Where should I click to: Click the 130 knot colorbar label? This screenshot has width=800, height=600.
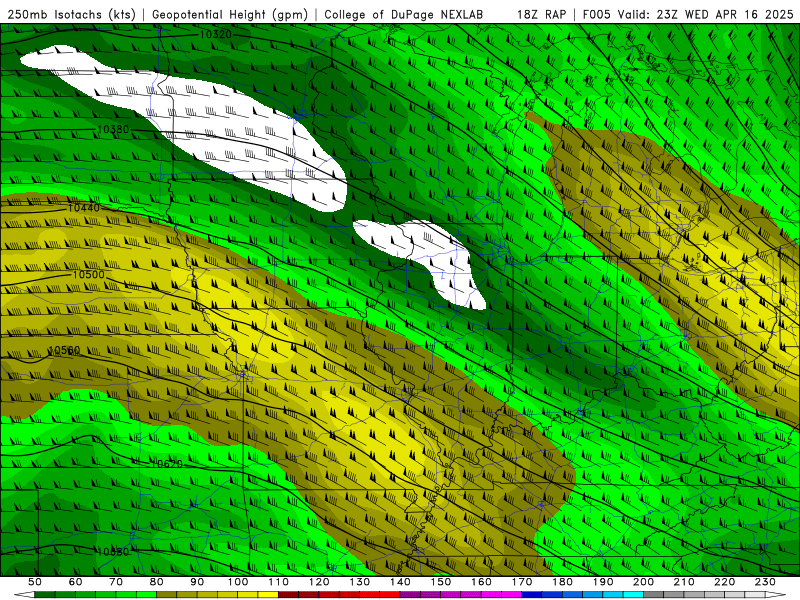[360, 582]
